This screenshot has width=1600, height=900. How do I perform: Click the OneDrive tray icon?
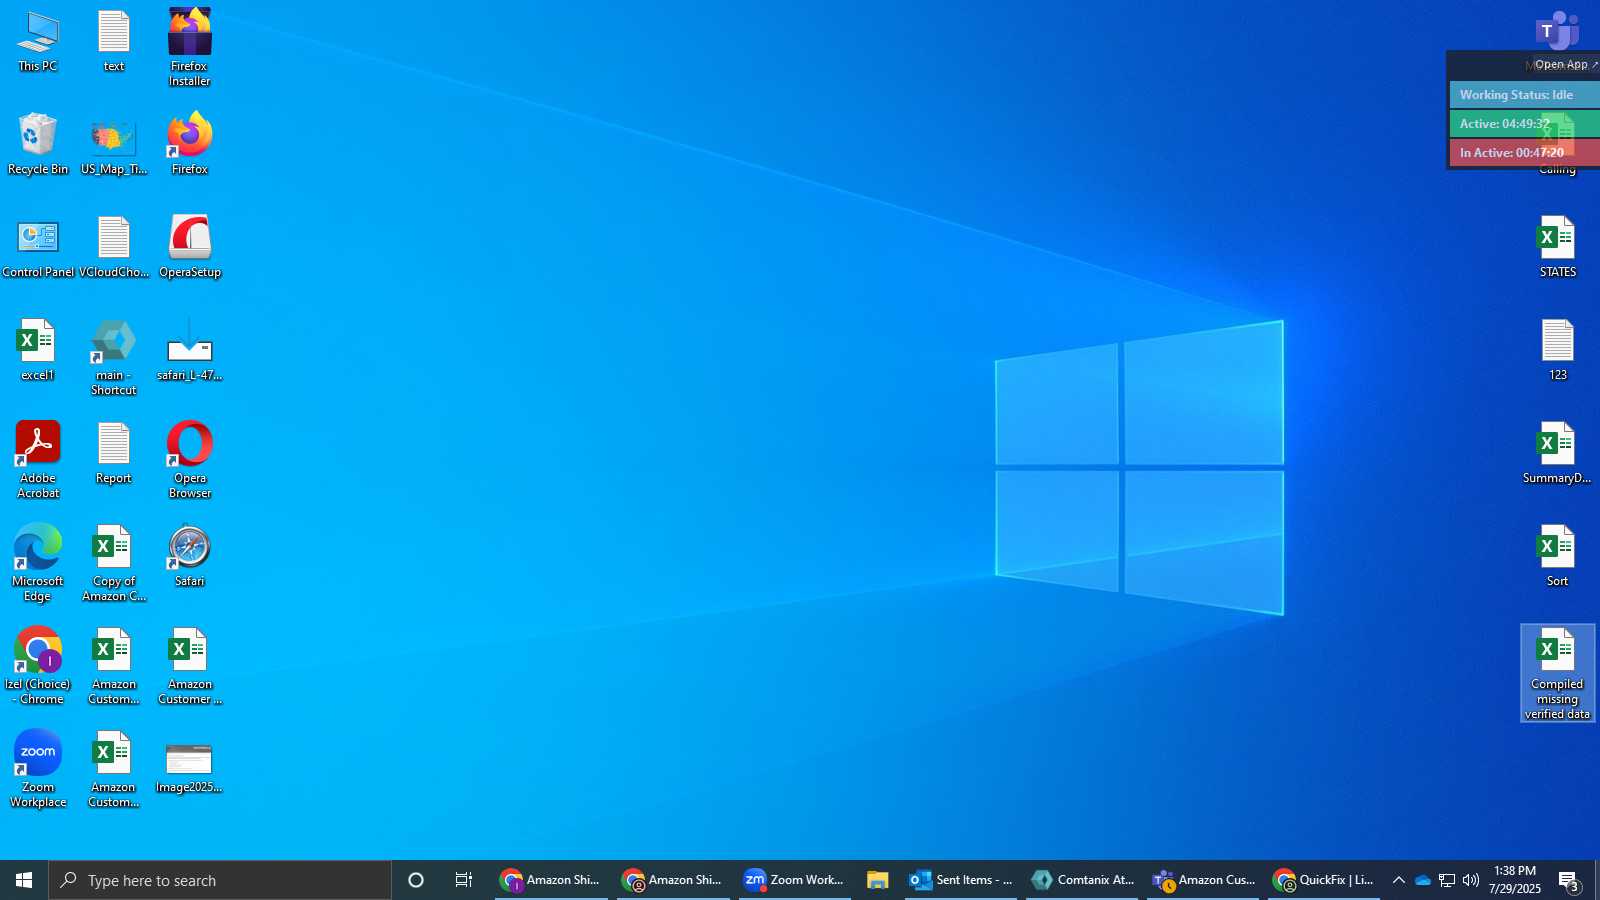[x=1422, y=880]
